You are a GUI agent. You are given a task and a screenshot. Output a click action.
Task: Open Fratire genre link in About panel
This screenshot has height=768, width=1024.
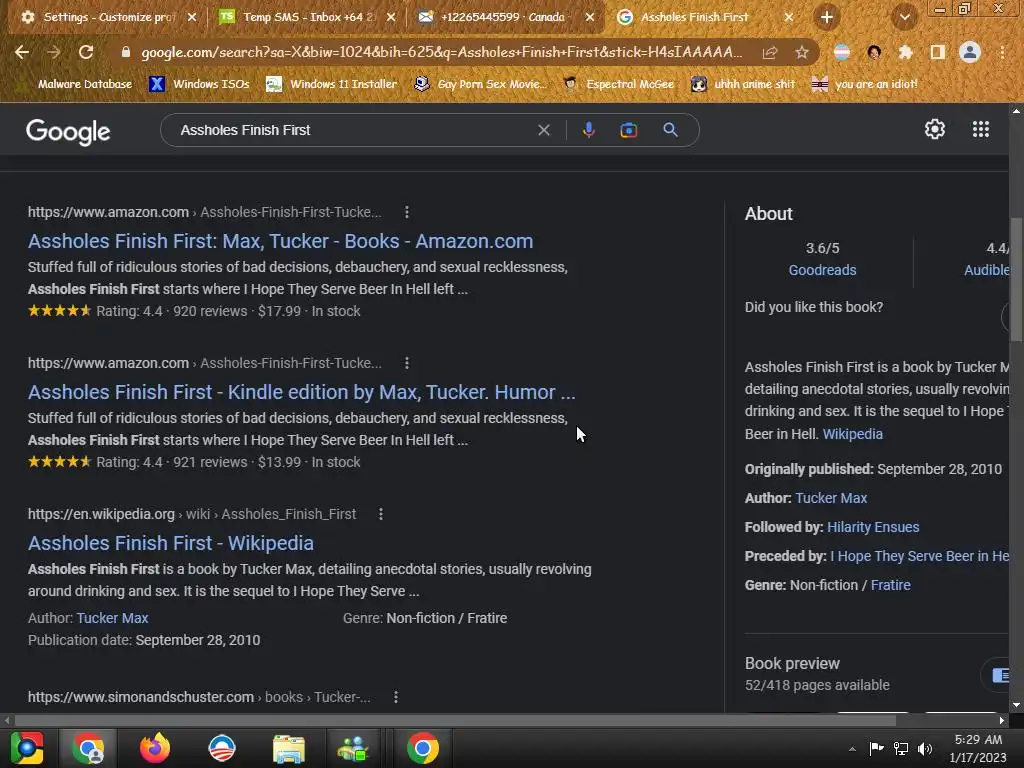pyautogui.click(x=890, y=585)
